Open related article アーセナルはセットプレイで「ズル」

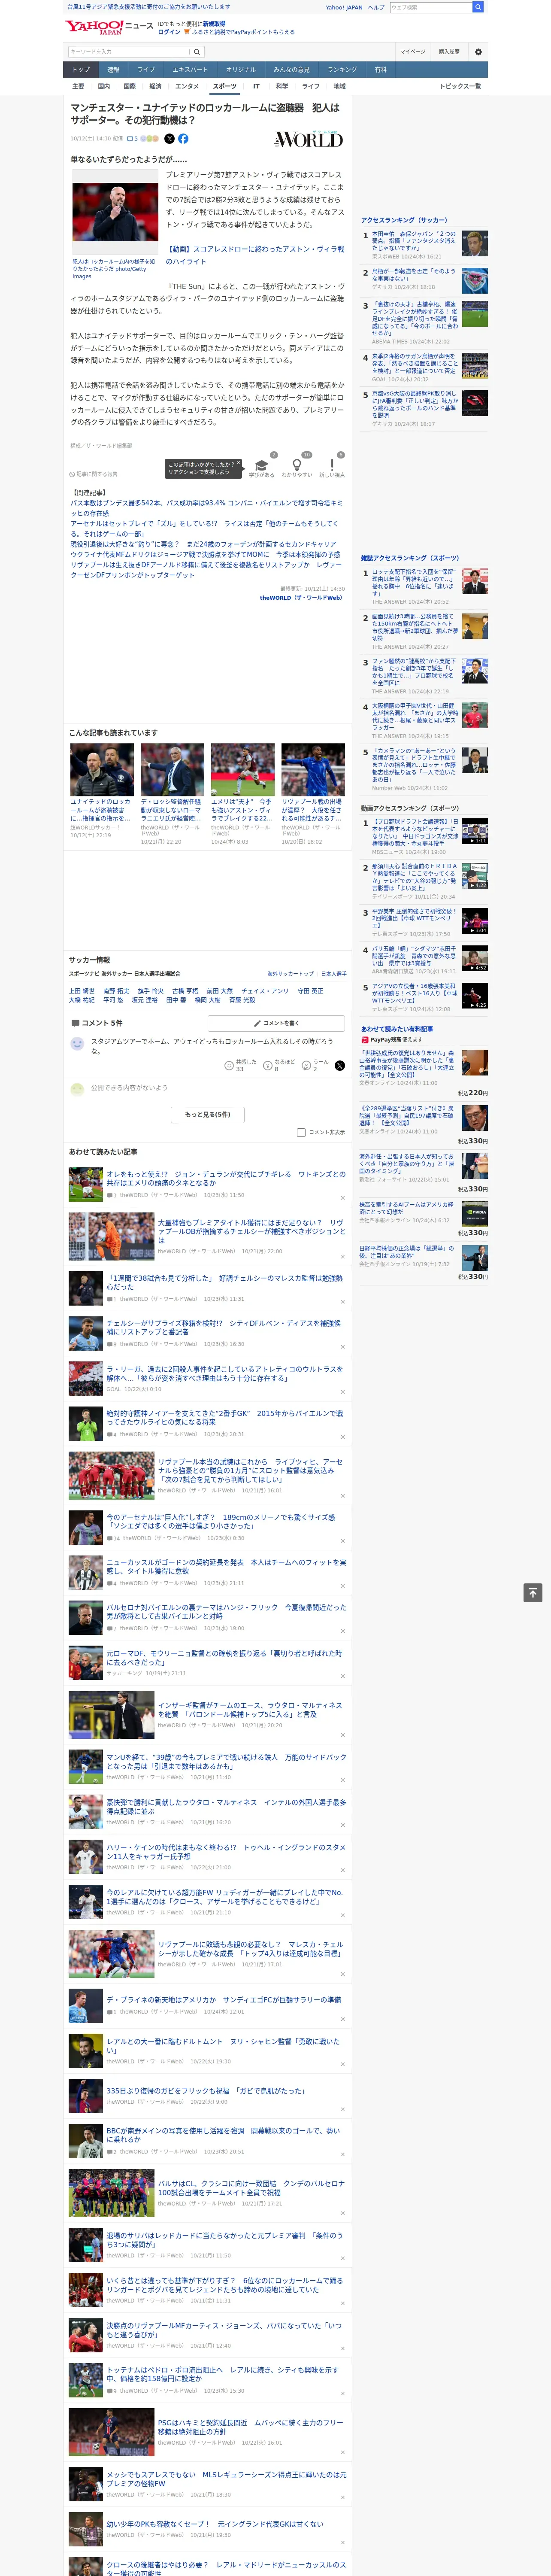click(x=204, y=529)
